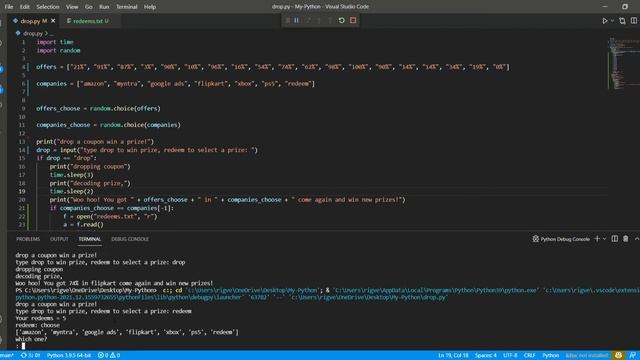Open the Terminal menu

coord(127,7)
